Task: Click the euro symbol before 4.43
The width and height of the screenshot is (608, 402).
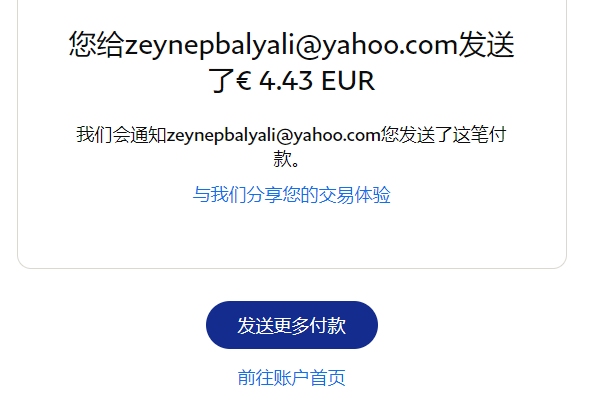Action: point(244,81)
